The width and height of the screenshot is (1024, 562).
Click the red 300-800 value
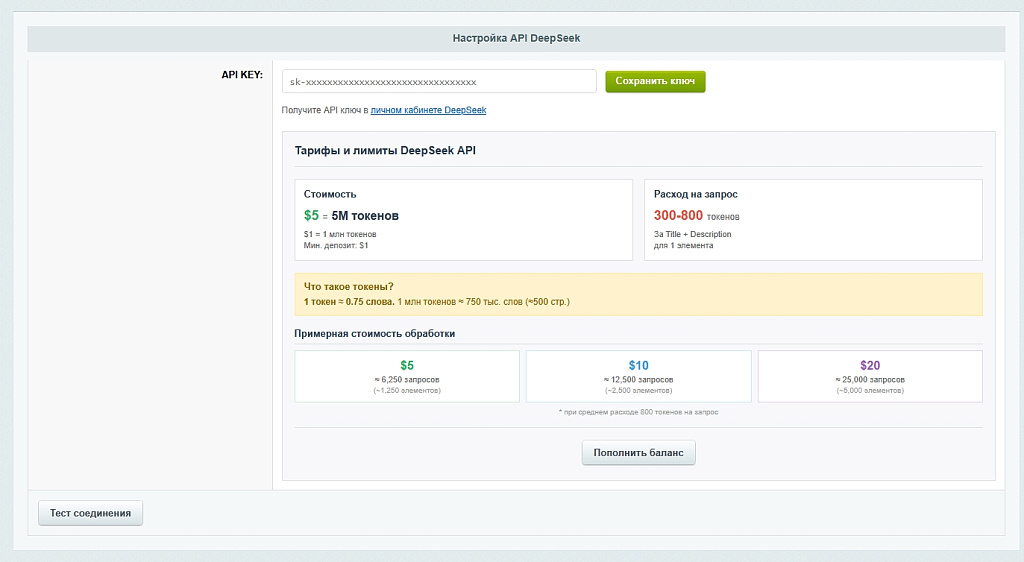678,215
